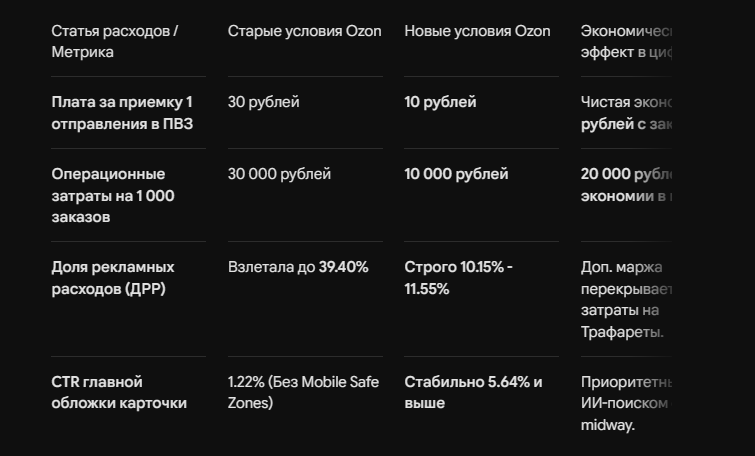Screen dimensions: 755x456
Task: Select the 'Старые условия Ozon' column header
Action: [x=304, y=31]
